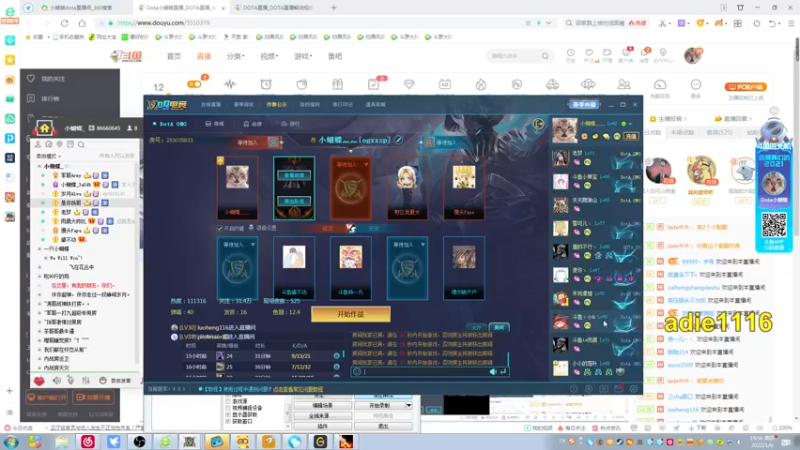800x450 pixels.
Task: Click the browser refresh icon
Action: click(x=64, y=23)
